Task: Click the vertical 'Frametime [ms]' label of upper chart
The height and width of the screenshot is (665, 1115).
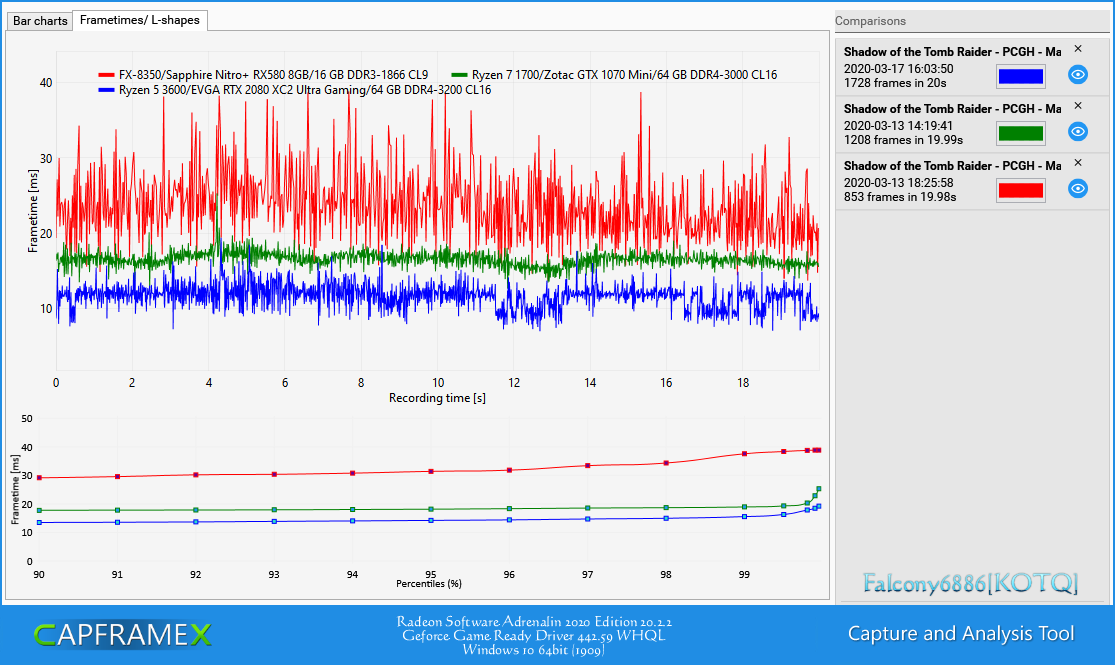Action: pyautogui.click(x=33, y=211)
